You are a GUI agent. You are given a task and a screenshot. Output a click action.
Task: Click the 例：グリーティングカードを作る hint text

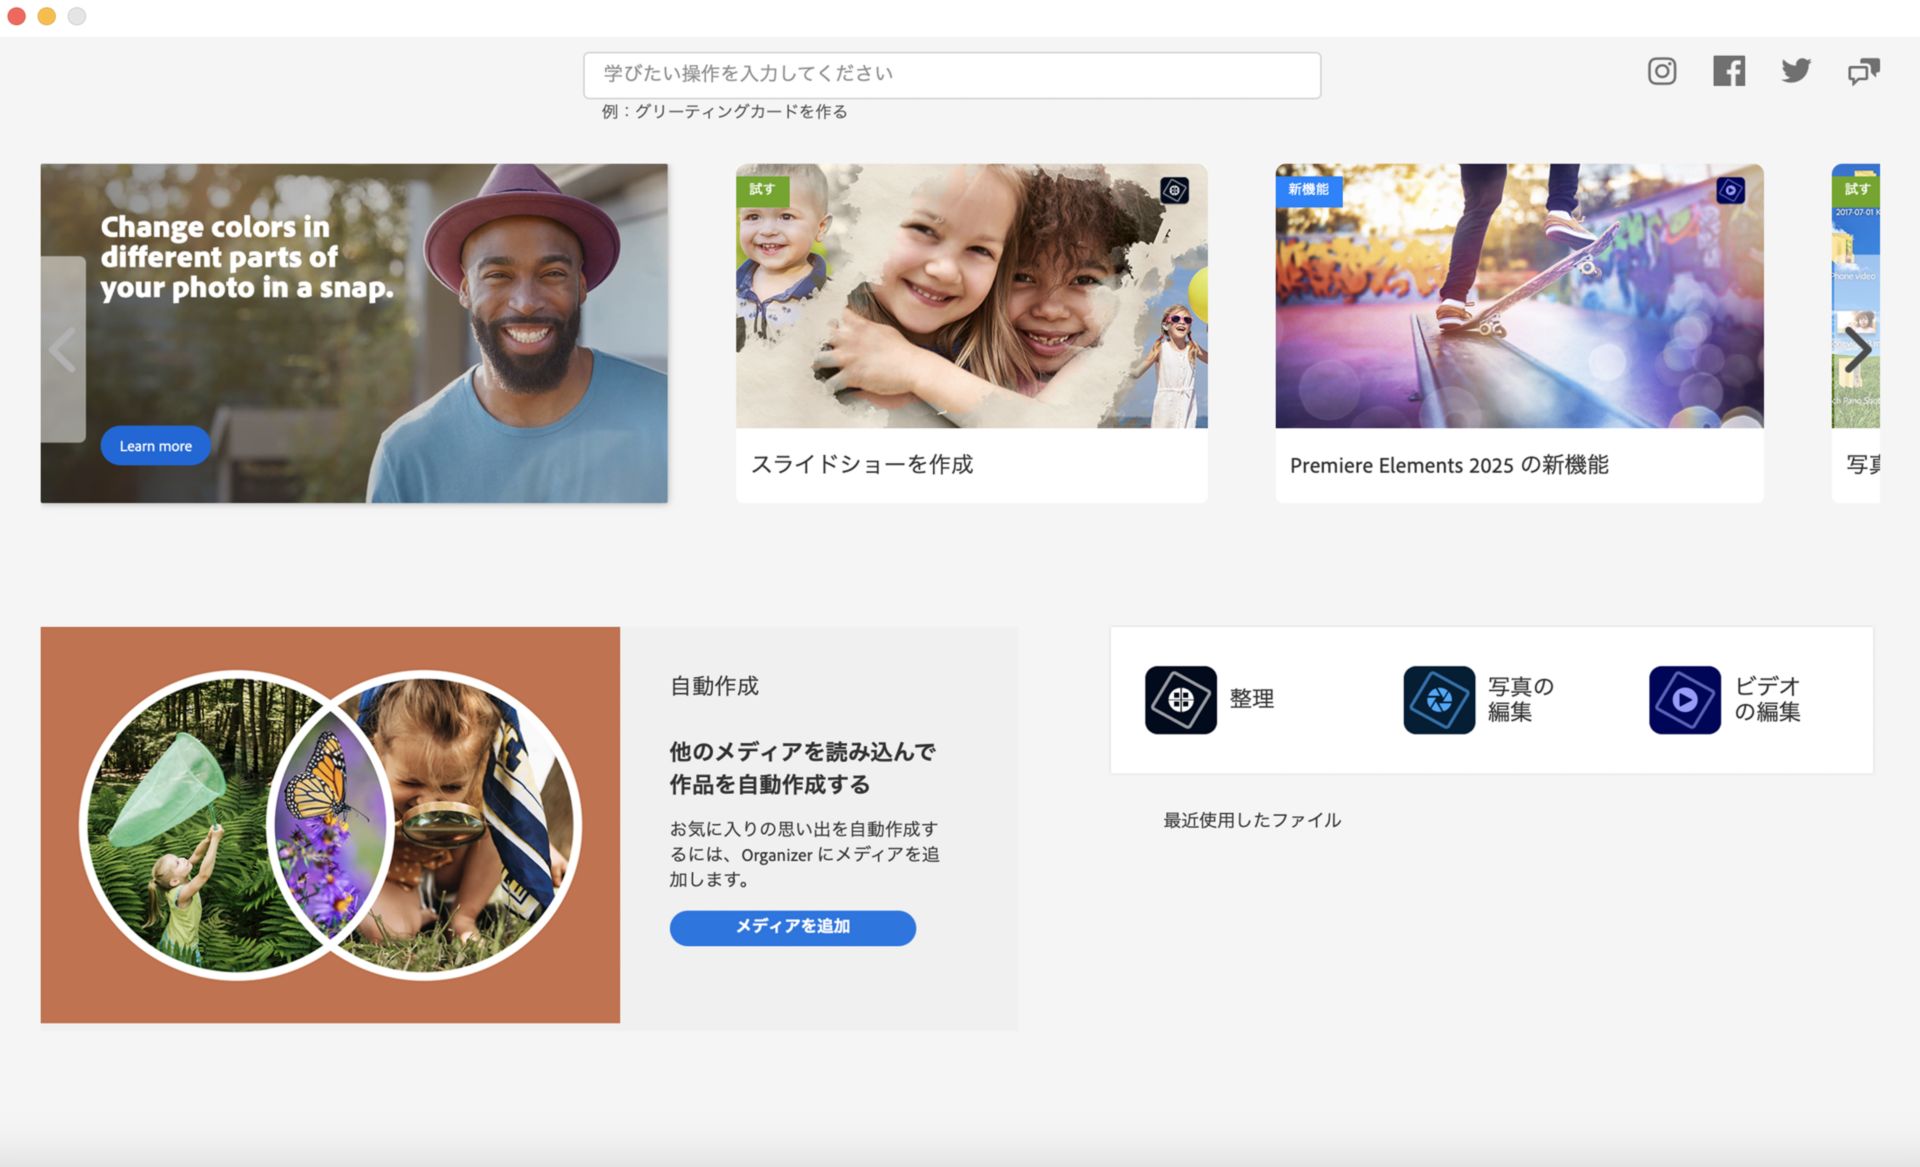pyautogui.click(x=724, y=112)
